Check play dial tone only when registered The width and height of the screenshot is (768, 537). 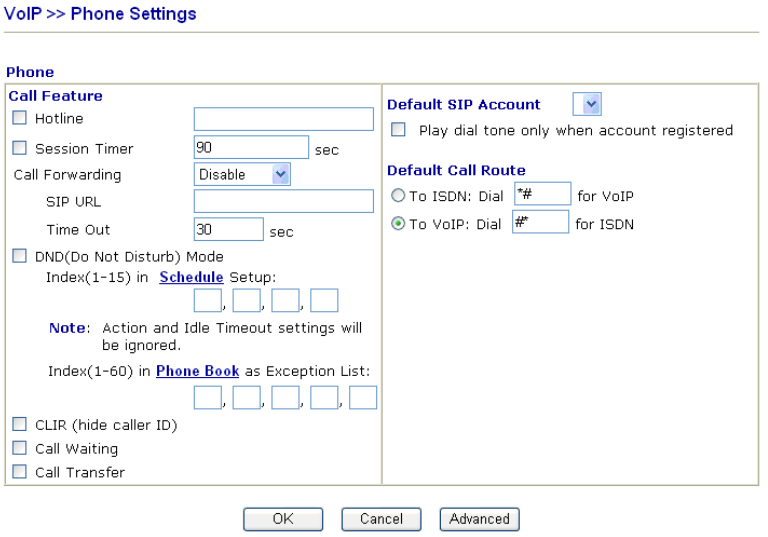[x=399, y=131]
